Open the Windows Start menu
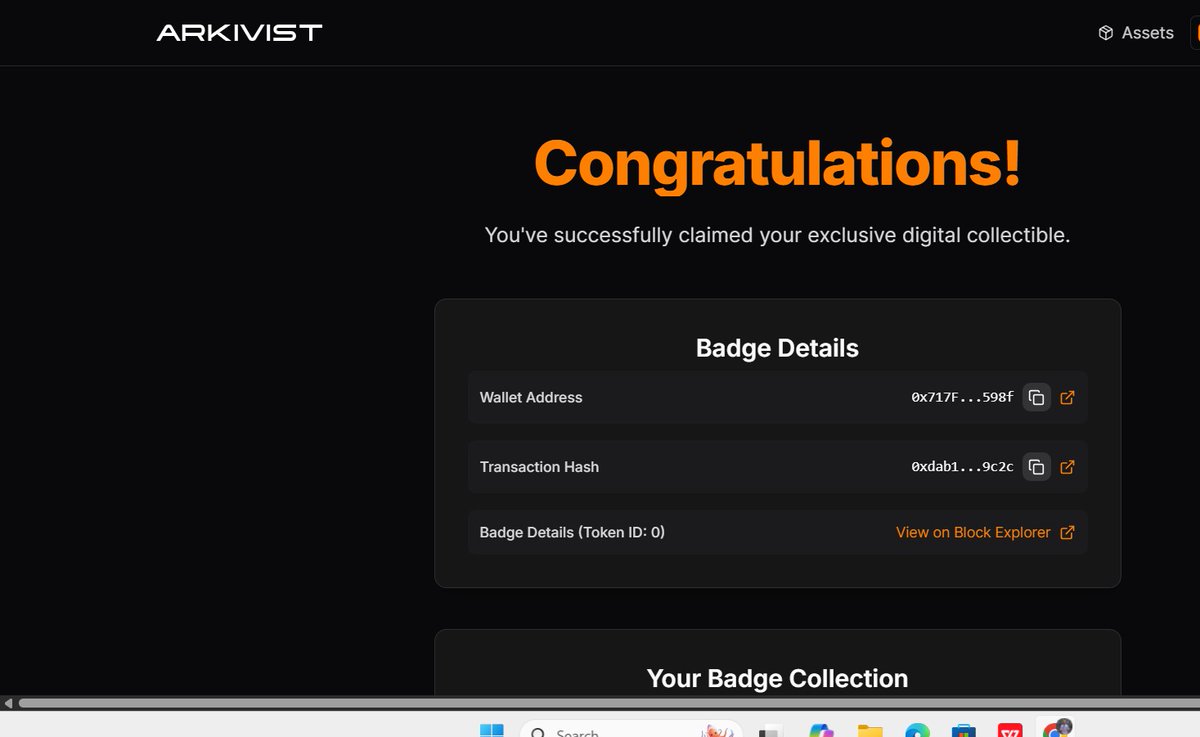Screen dimensions: 1200x737 point(491,730)
